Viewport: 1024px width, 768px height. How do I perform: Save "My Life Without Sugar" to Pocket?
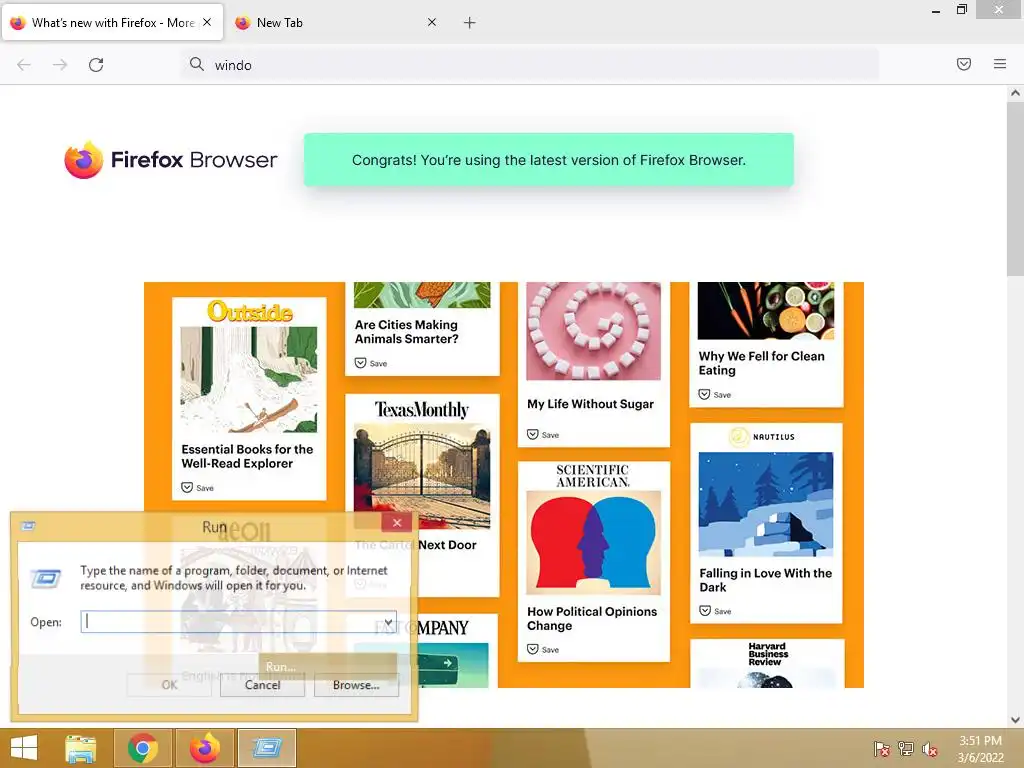[543, 435]
